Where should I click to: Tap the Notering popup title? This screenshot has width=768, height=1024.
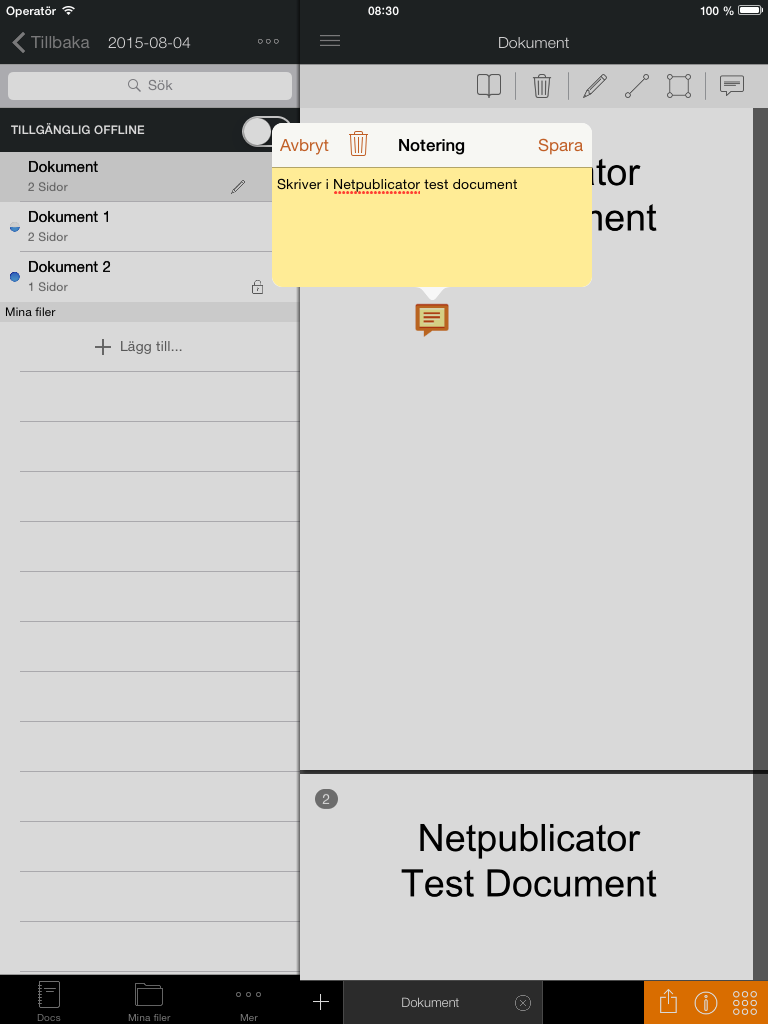(x=432, y=145)
